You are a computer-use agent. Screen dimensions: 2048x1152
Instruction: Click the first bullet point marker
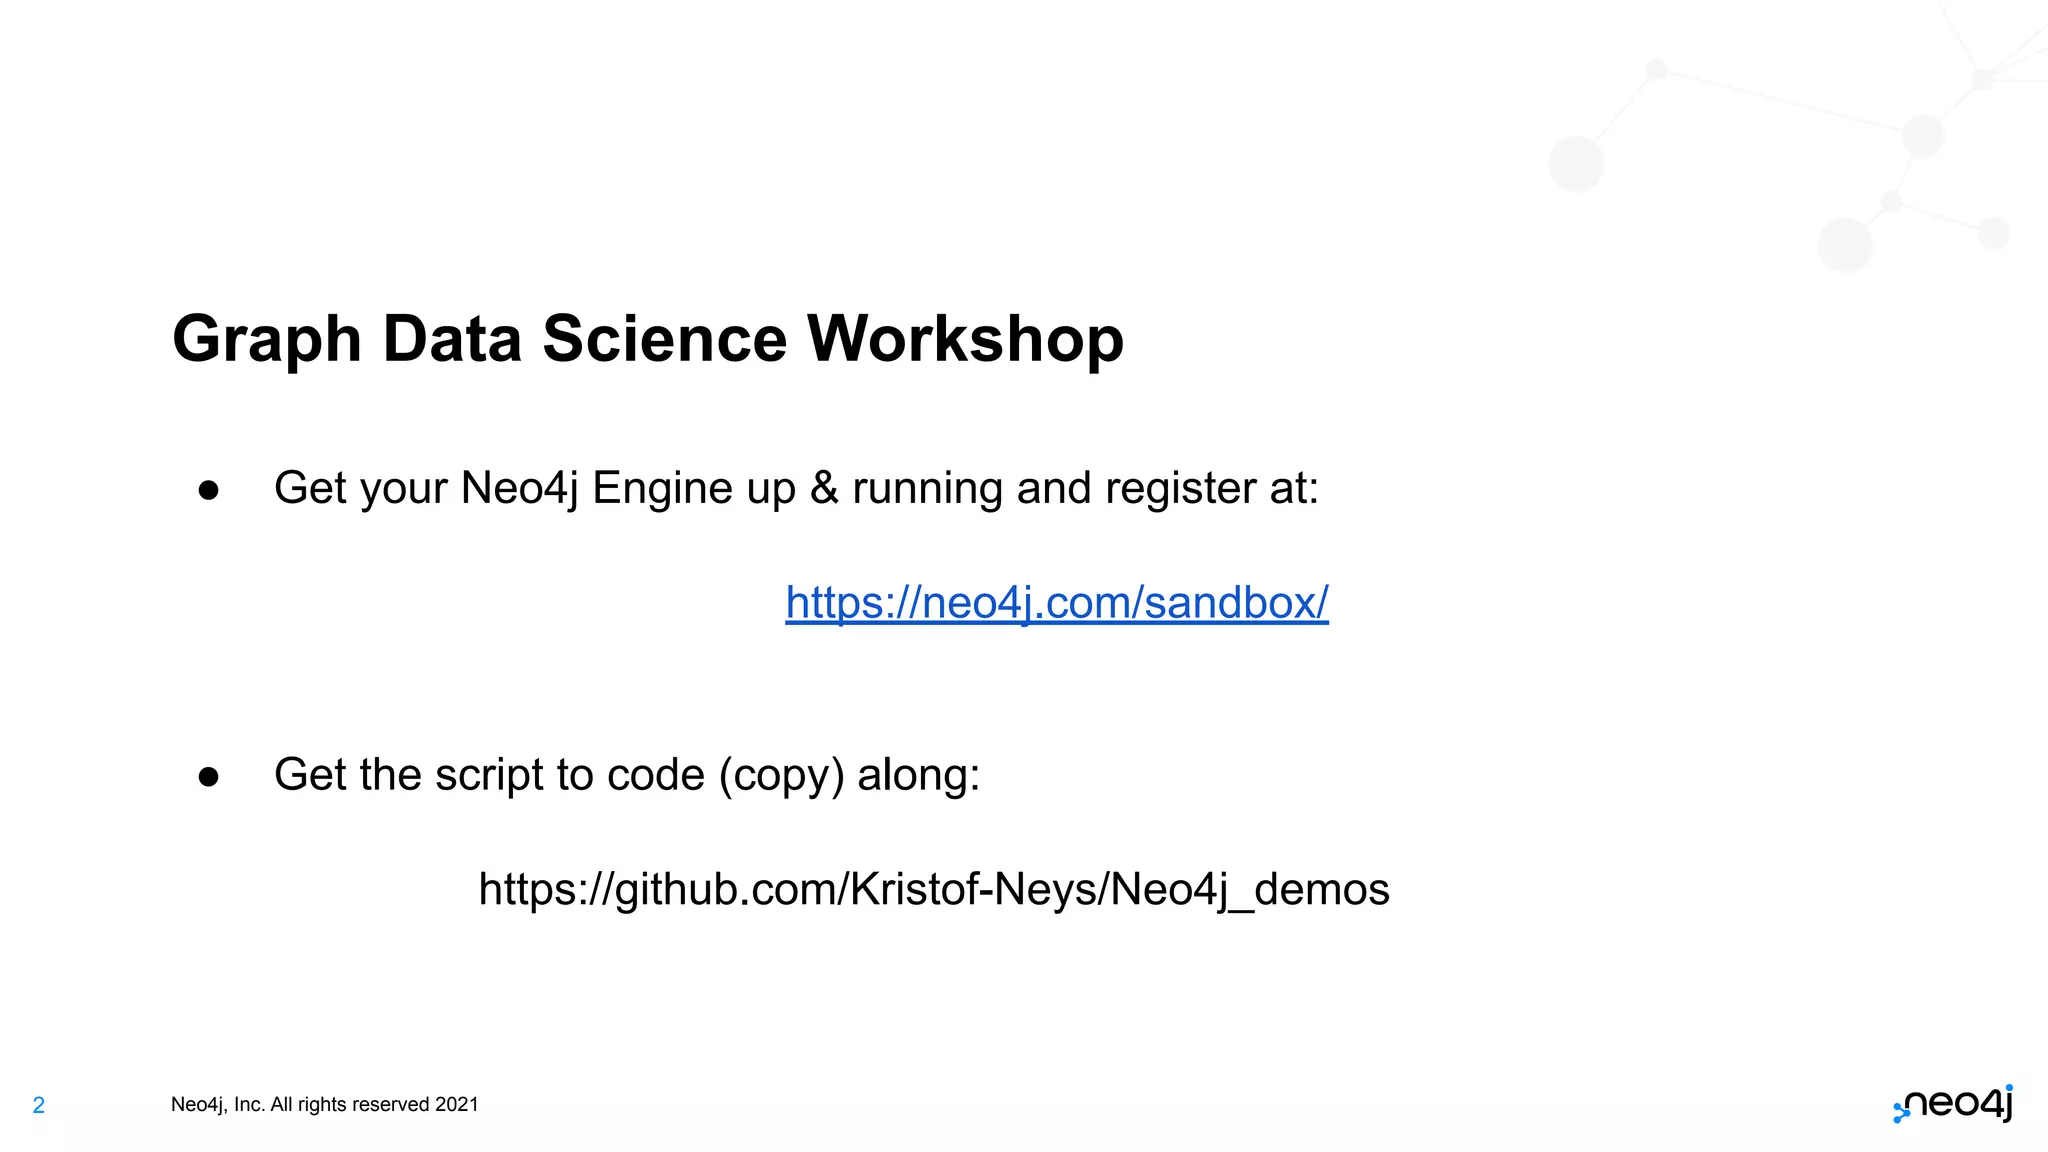point(208,490)
